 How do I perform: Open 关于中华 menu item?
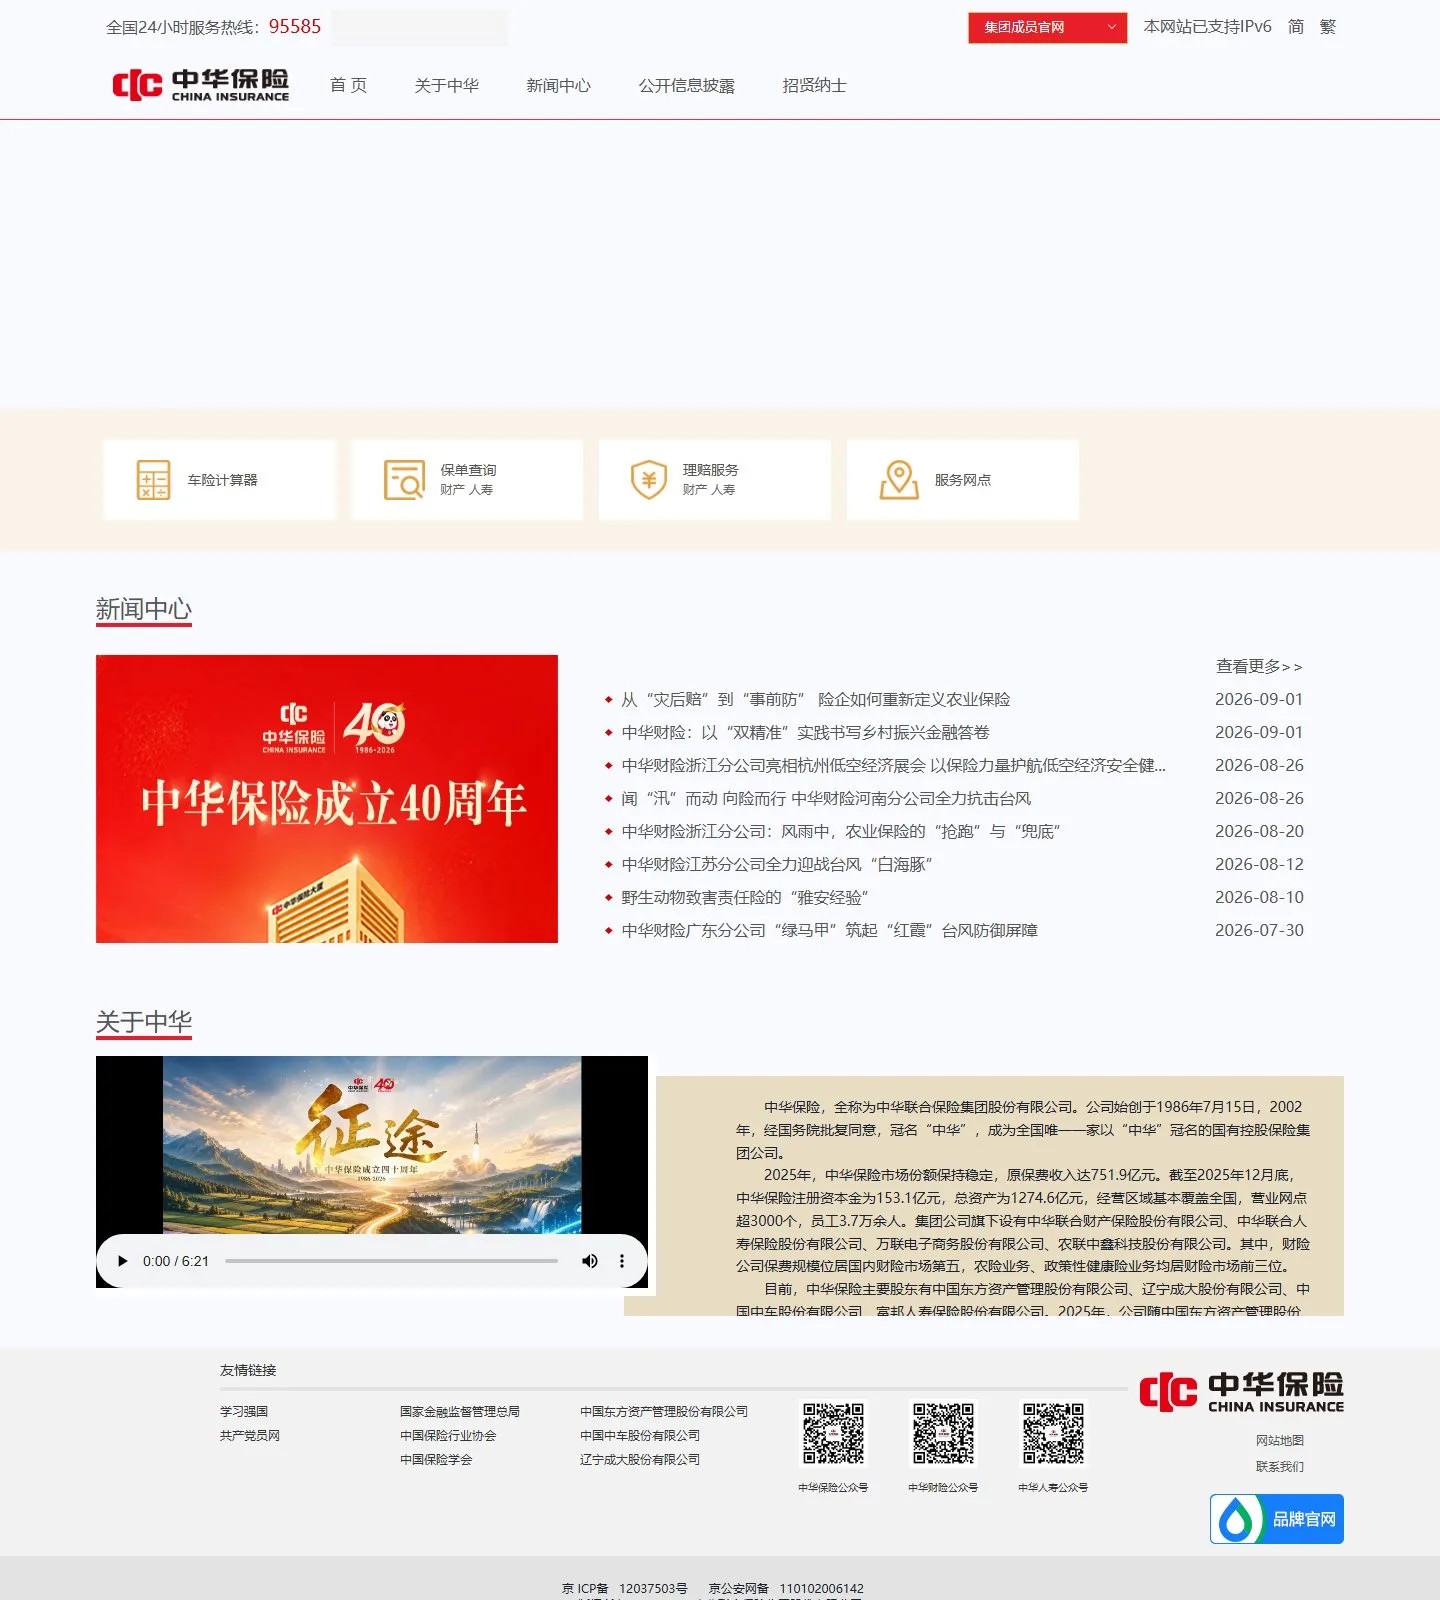tap(447, 86)
